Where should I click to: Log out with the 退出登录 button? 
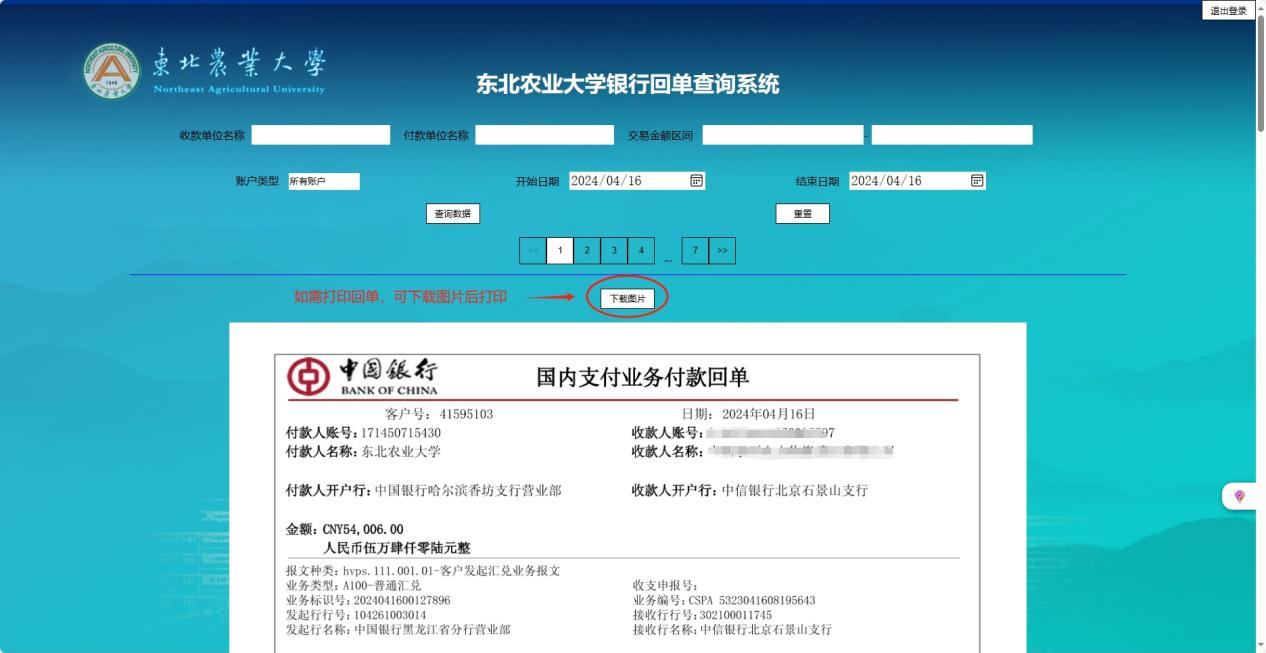tap(1228, 11)
